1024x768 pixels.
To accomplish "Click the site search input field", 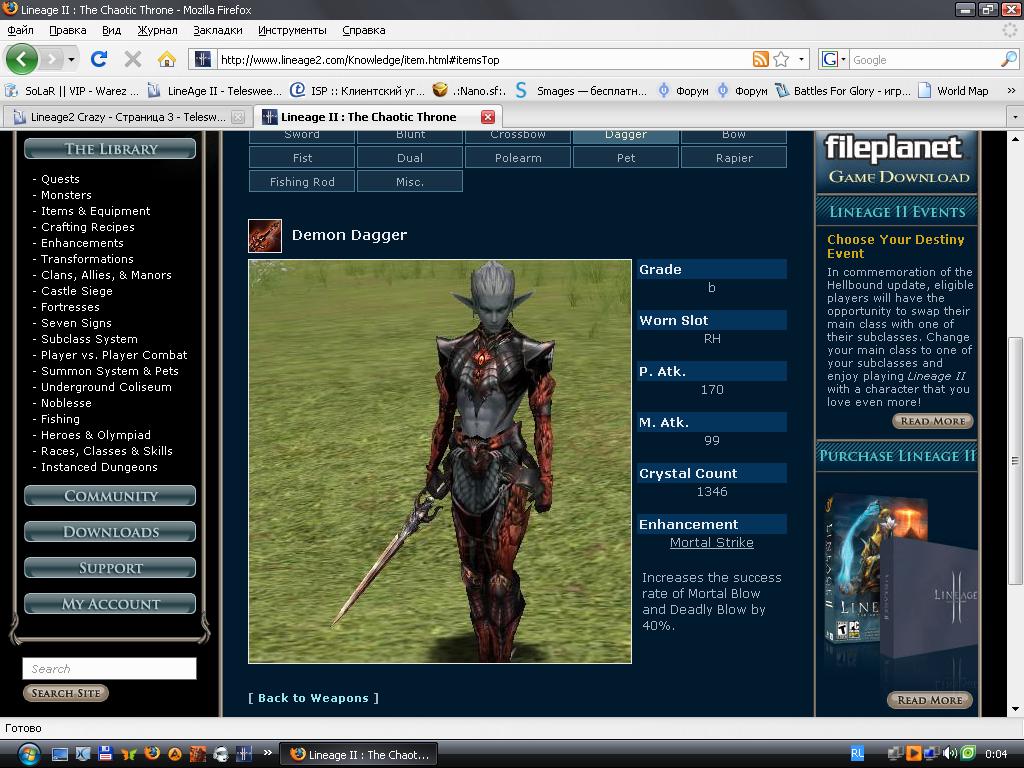I will [x=109, y=669].
